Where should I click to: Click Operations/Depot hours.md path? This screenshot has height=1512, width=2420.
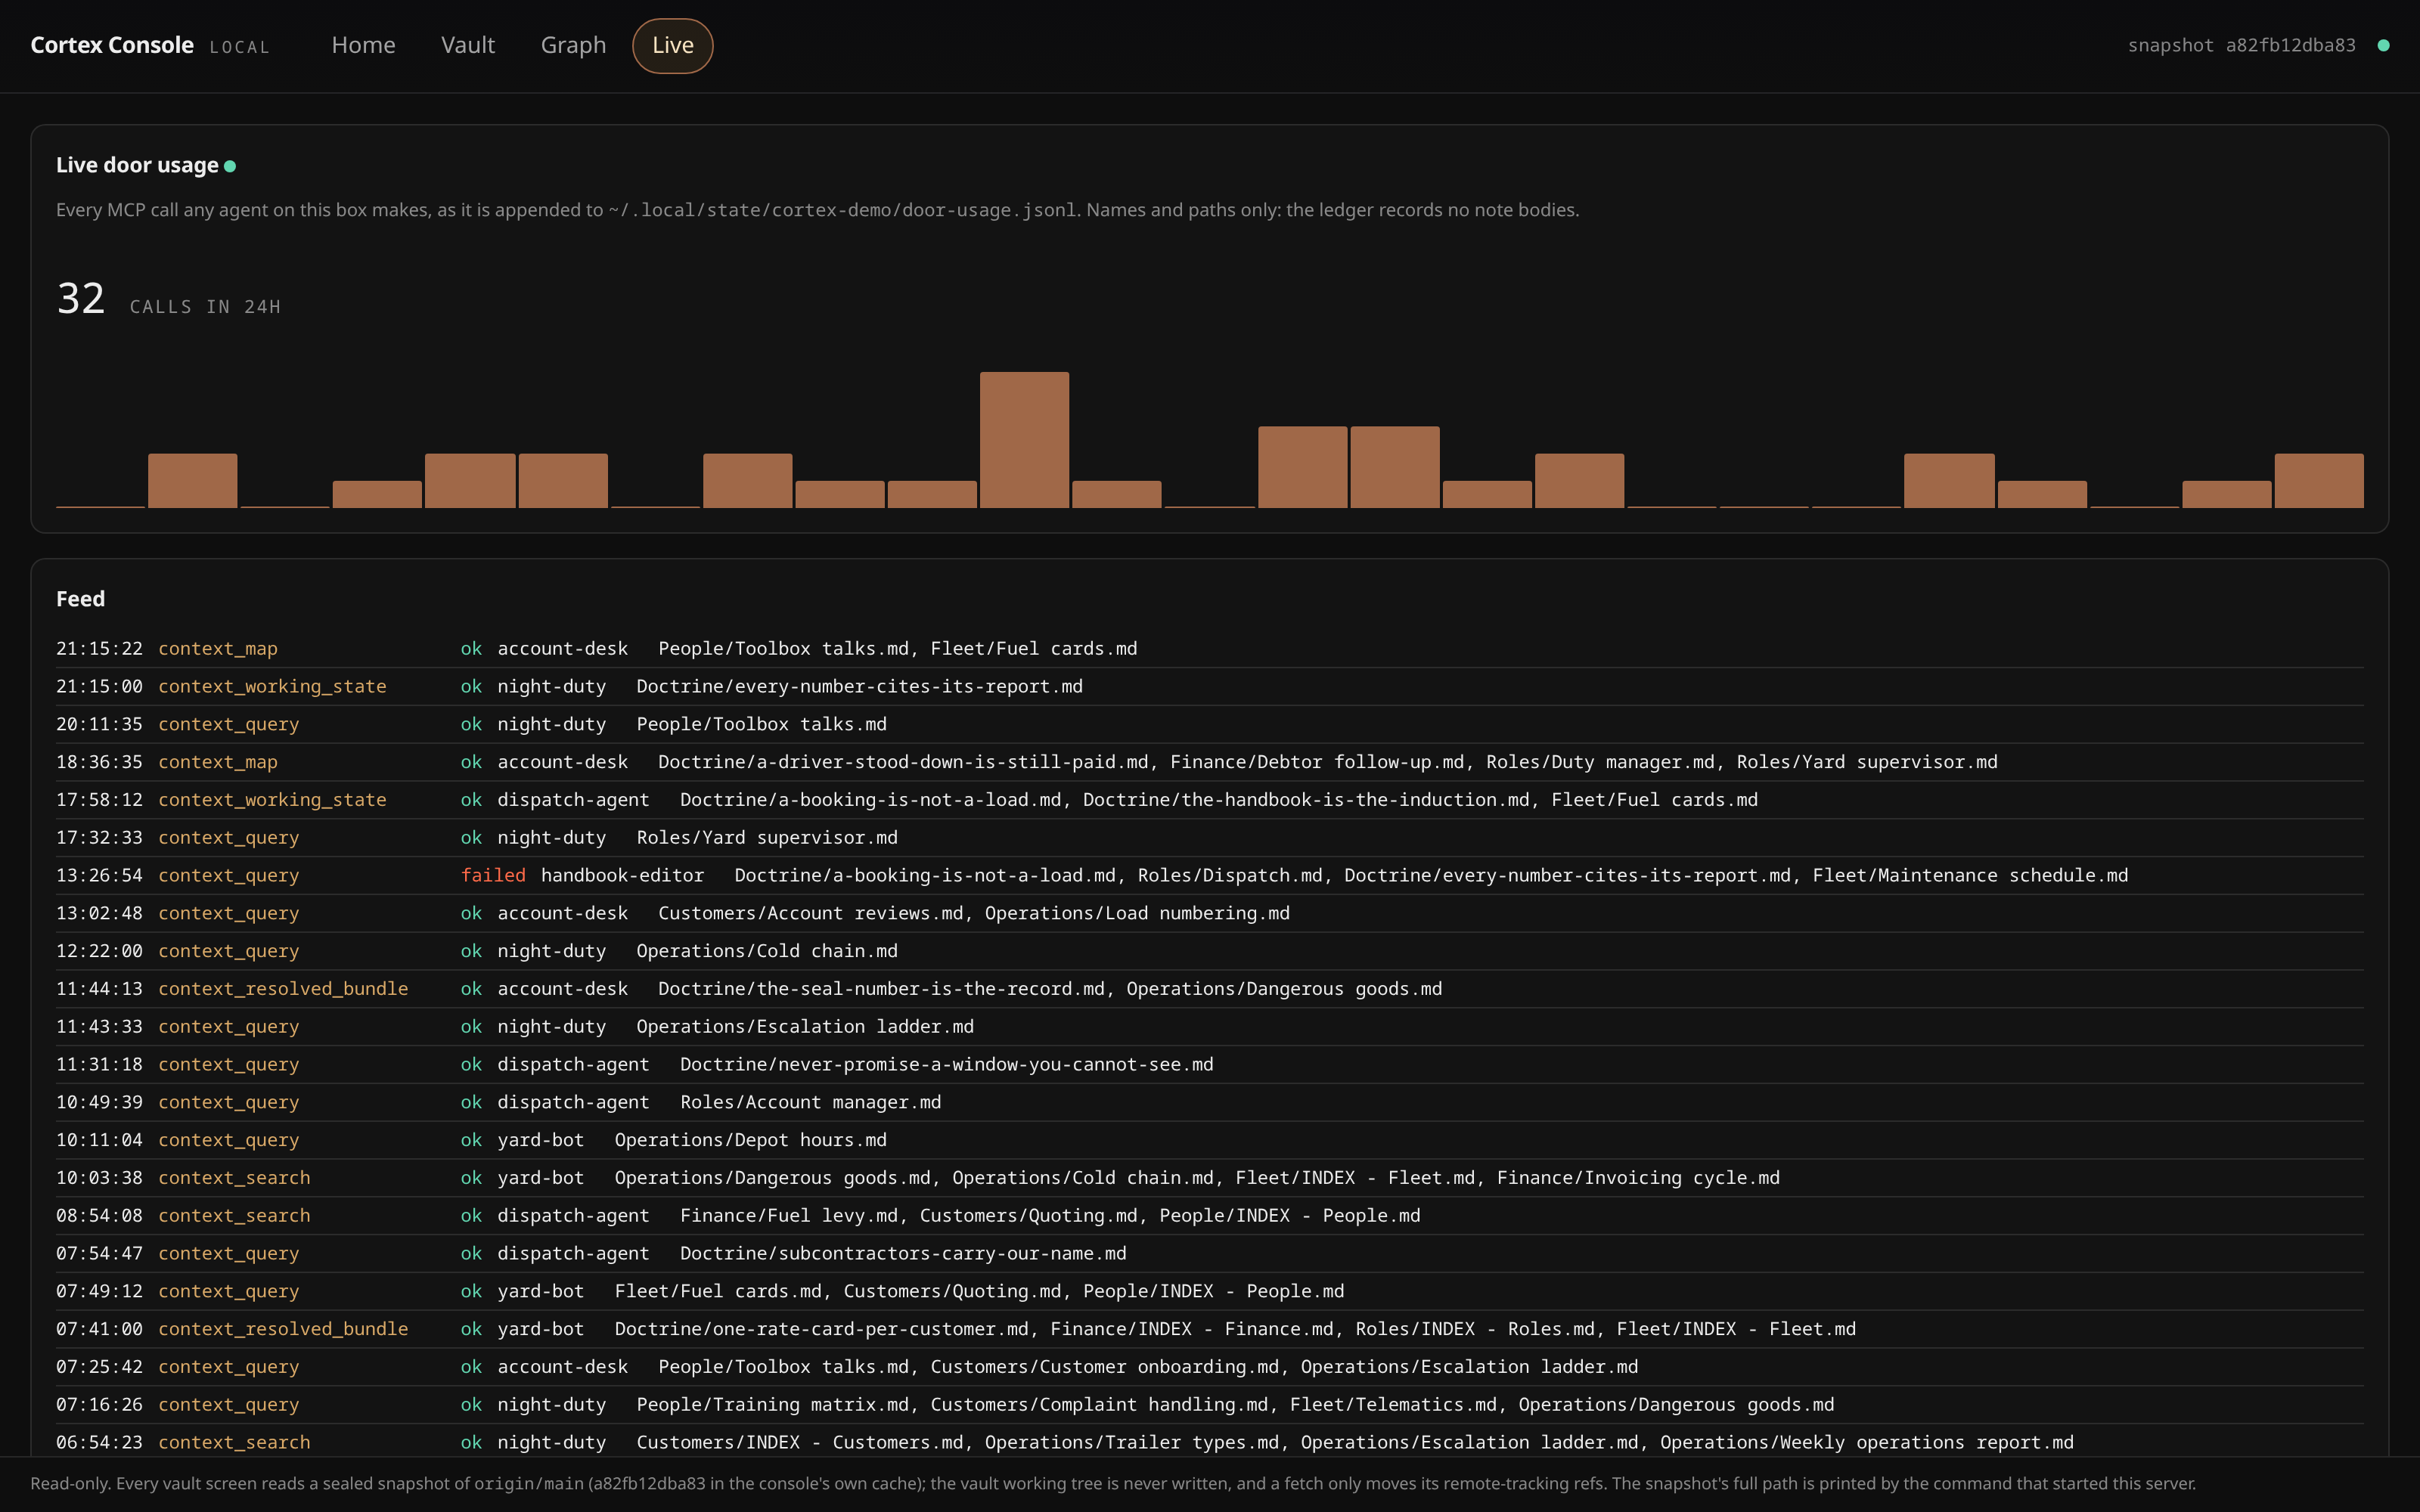pyautogui.click(x=751, y=1140)
